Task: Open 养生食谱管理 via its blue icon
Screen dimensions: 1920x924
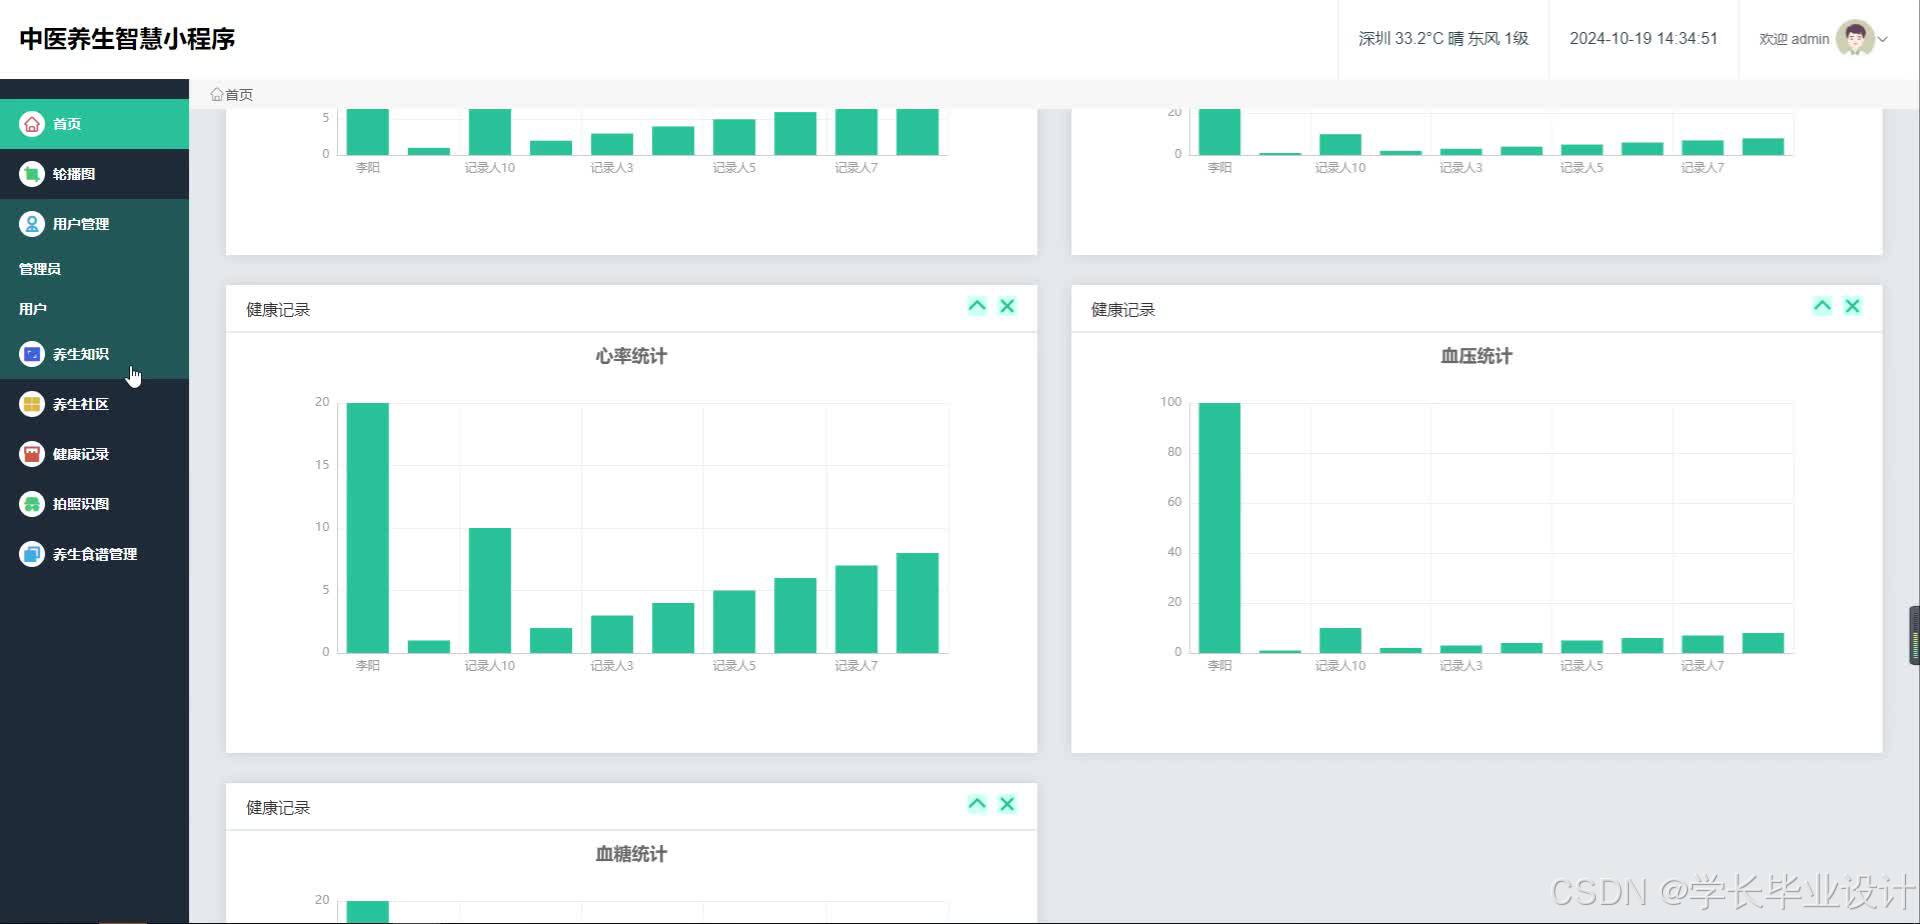Action: coord(32,554)
